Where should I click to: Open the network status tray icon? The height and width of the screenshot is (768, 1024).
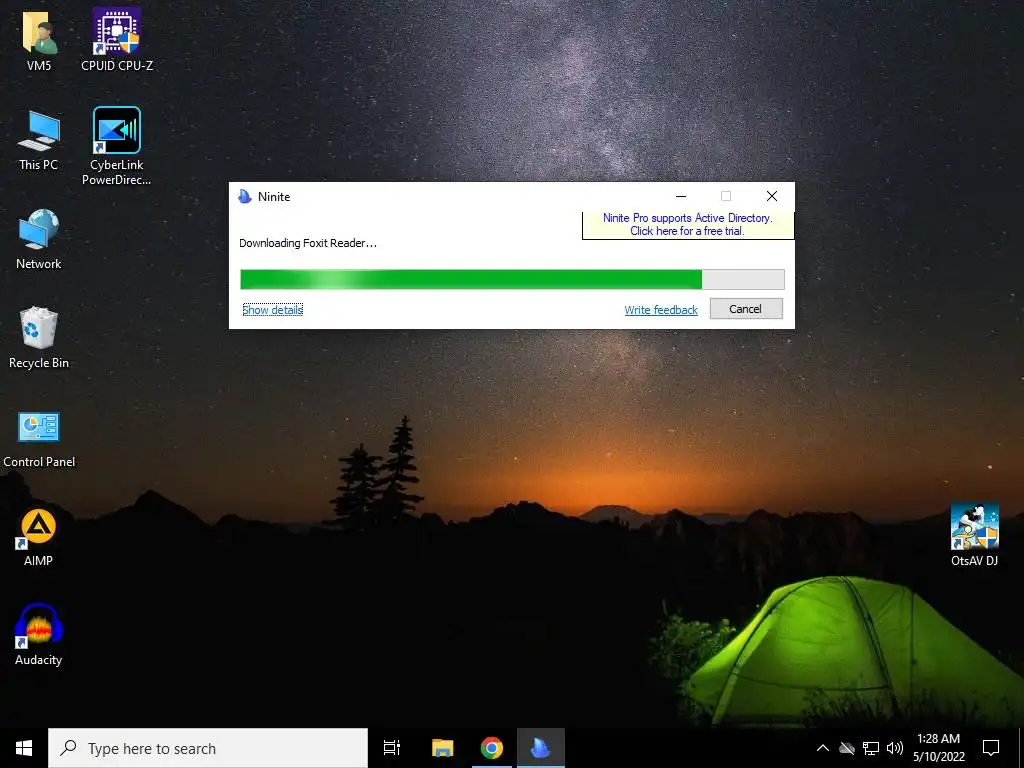point(871,748)
